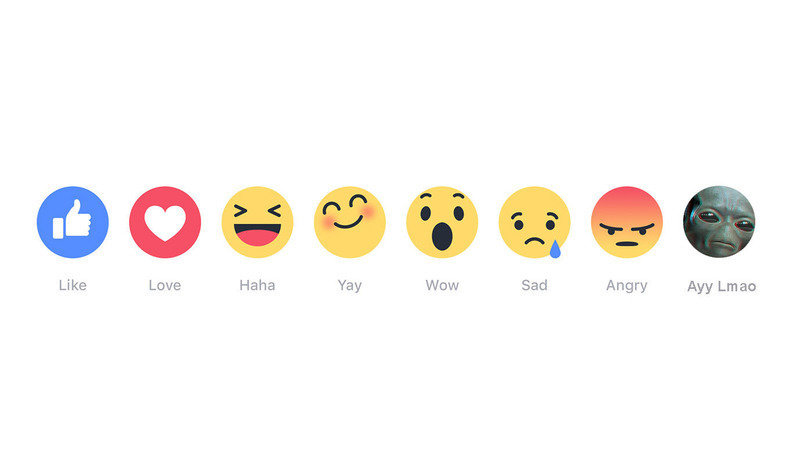Click the blue thumbs-up Like reaction

(x=72, y=222)
